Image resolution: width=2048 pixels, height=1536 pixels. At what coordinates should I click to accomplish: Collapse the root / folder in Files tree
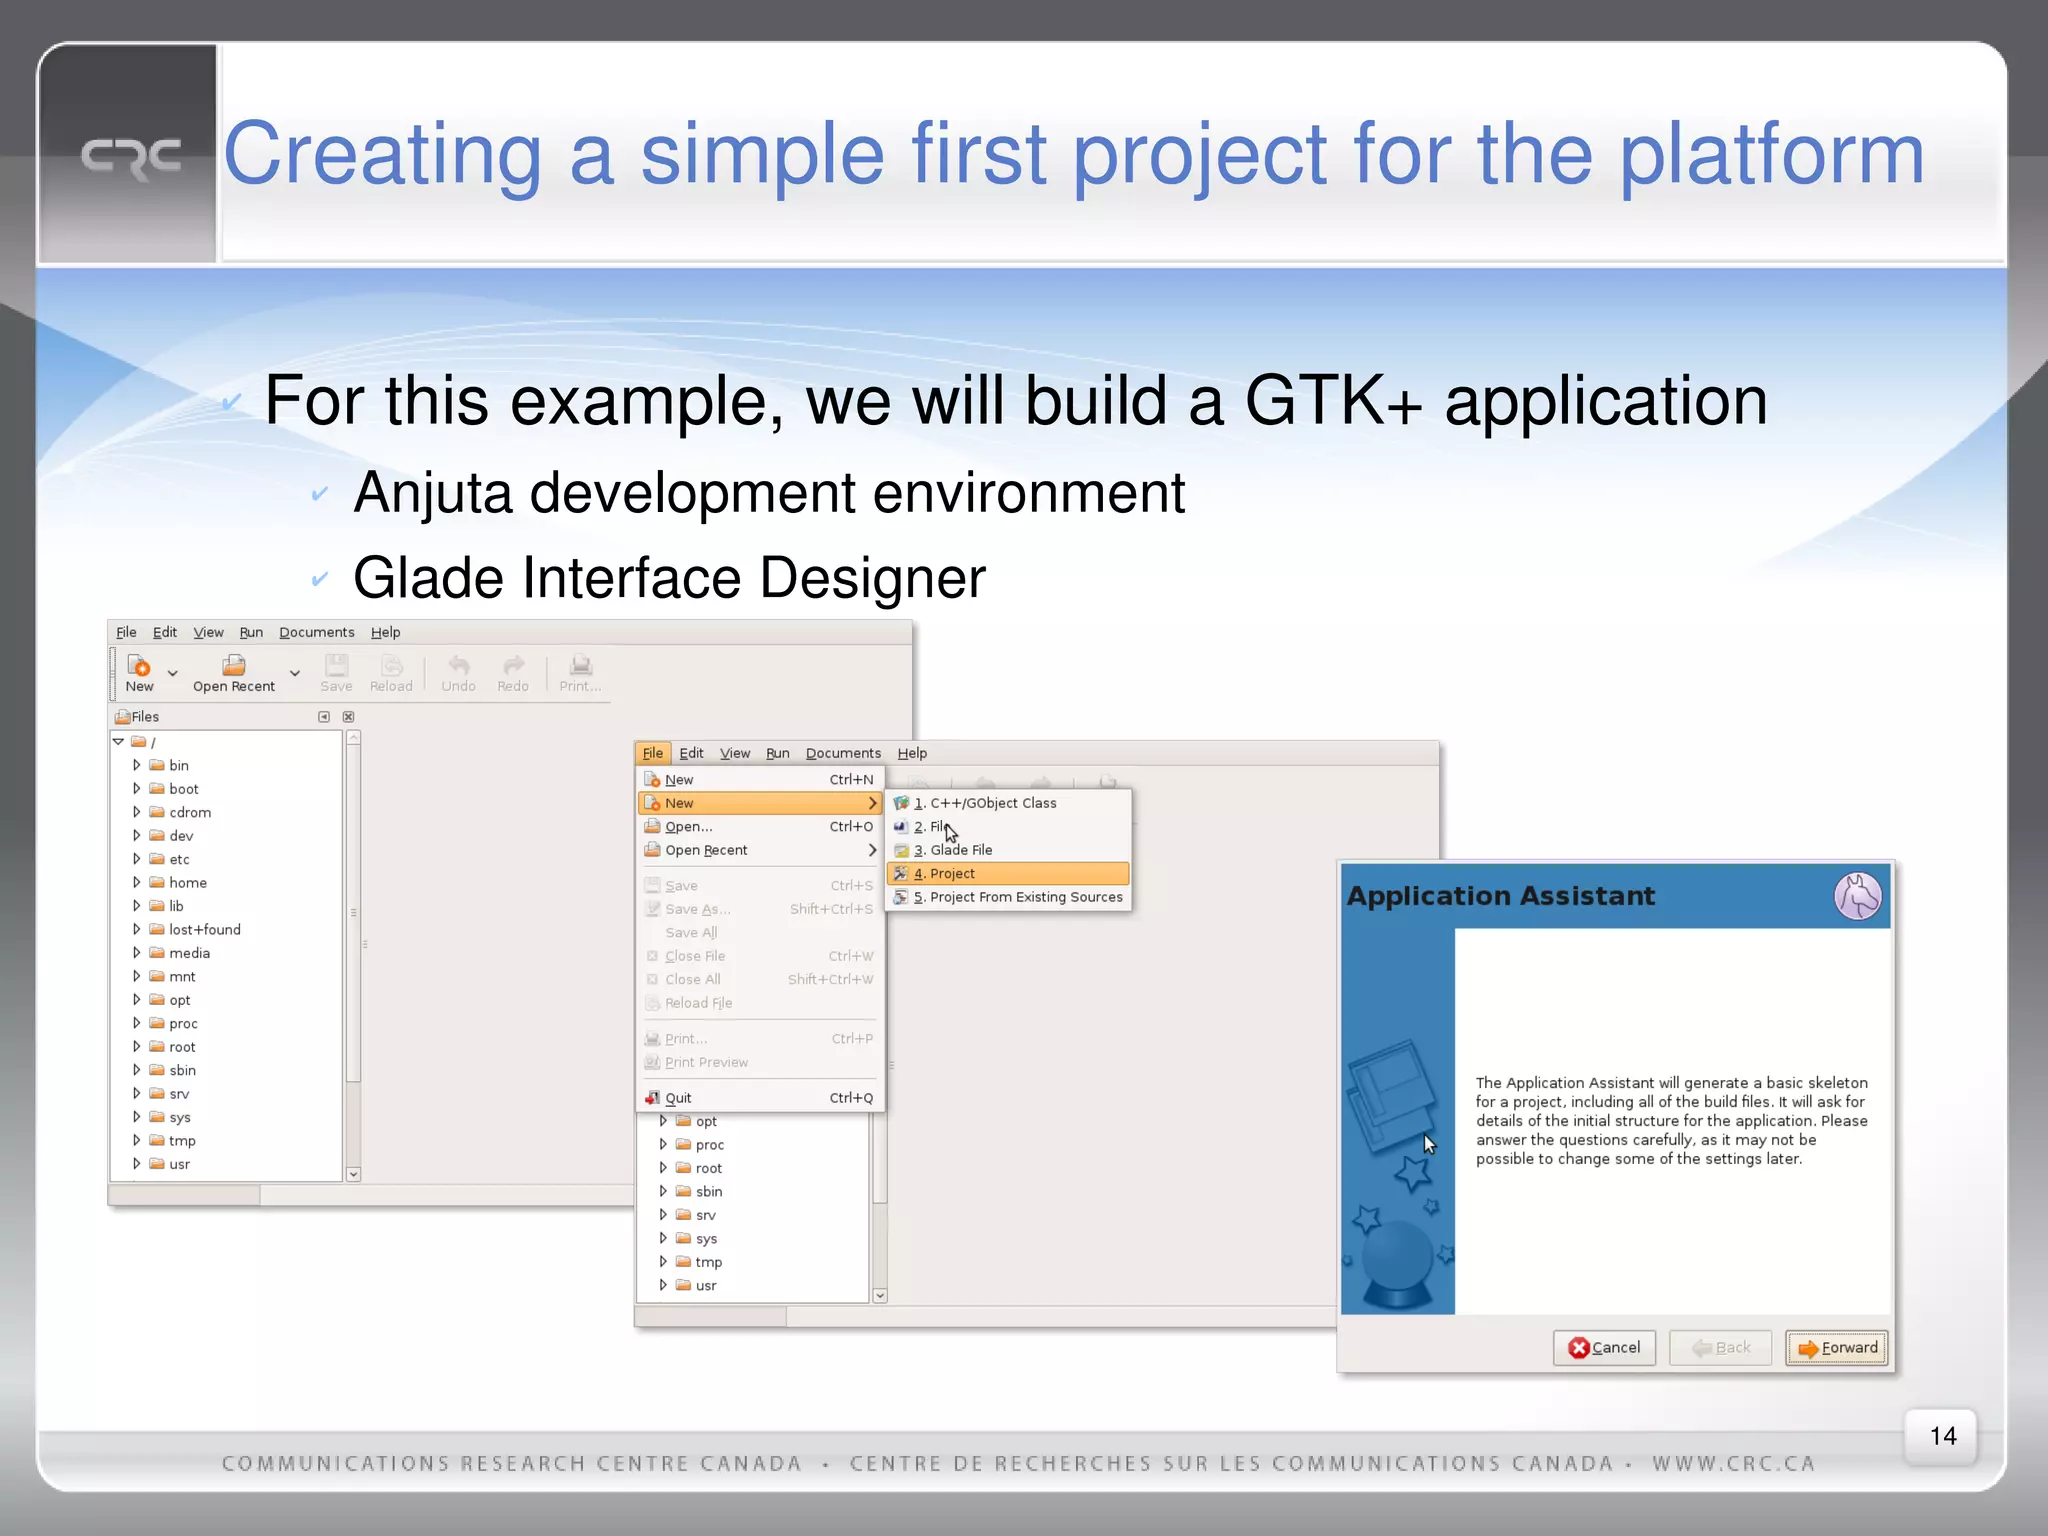(x=119, y=741)
